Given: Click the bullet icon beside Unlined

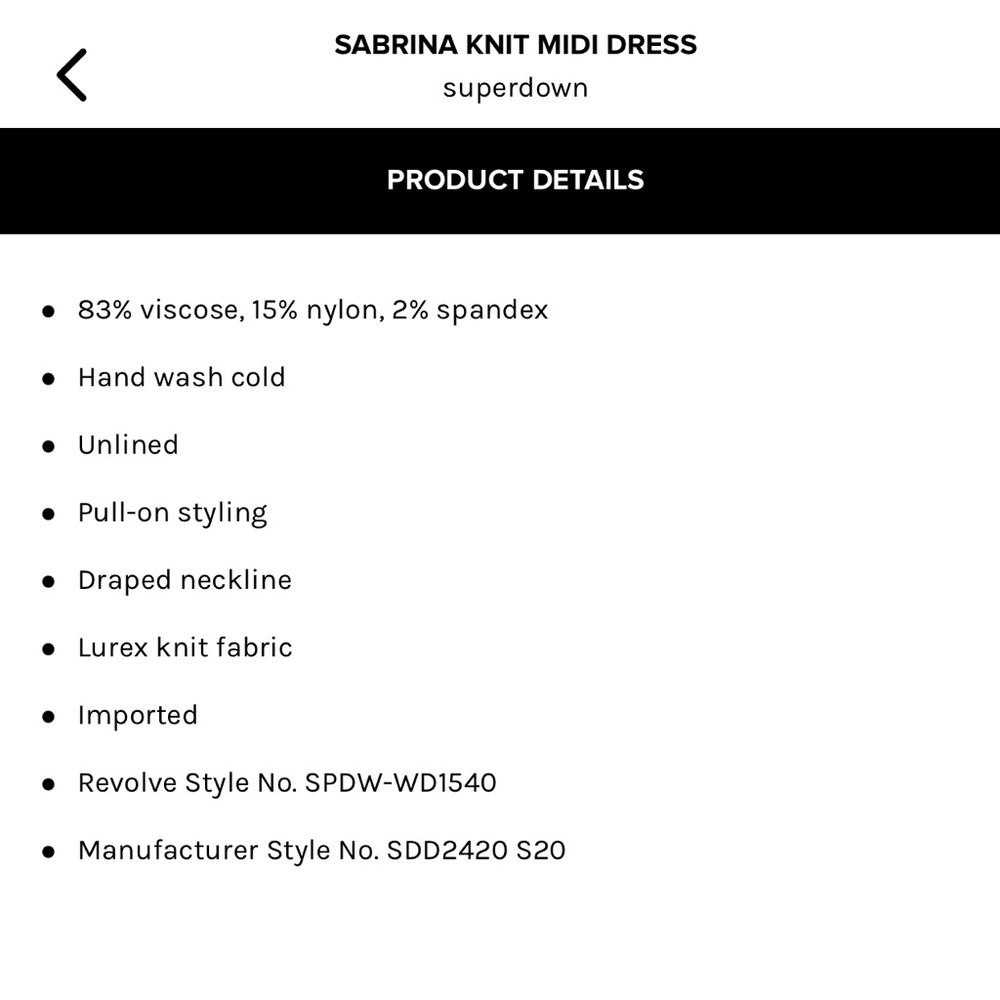Looking at the screenshot, I should point(46,446).
